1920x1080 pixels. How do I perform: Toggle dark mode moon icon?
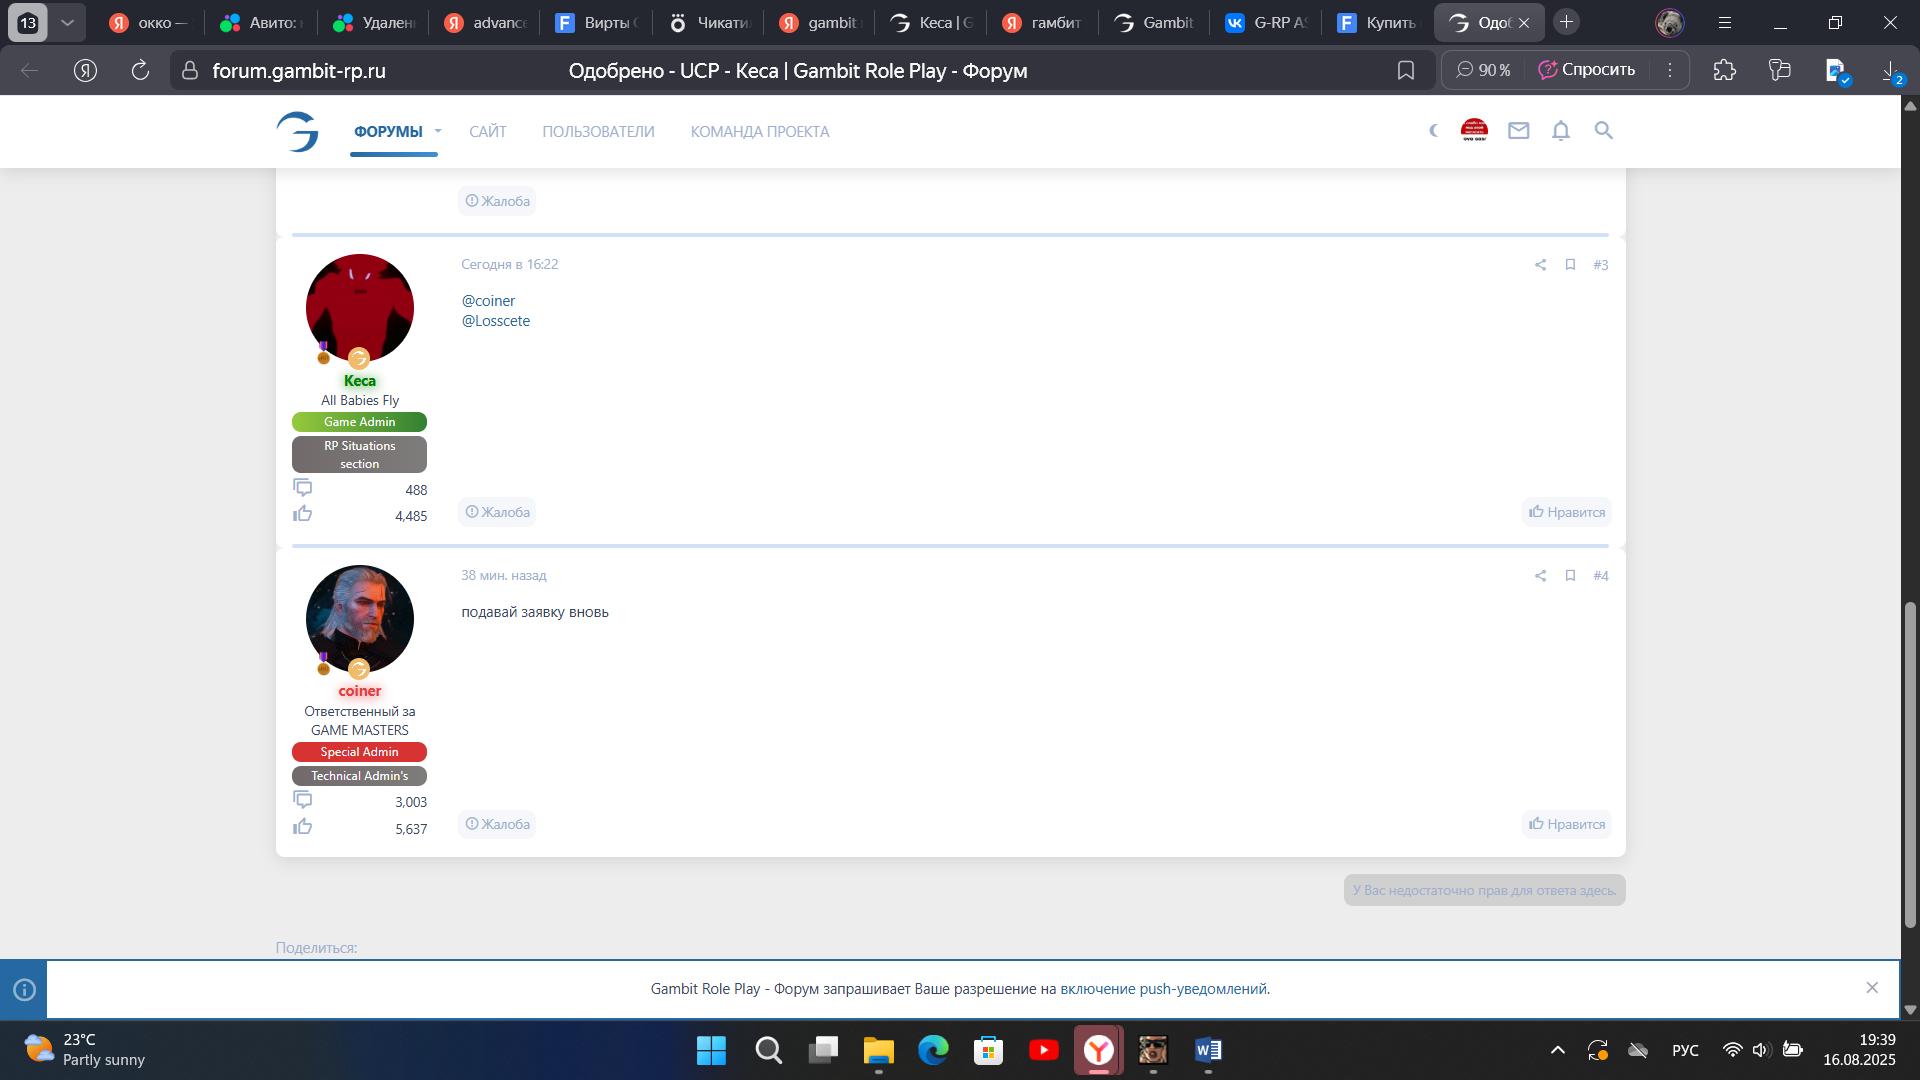[1433, 131]
